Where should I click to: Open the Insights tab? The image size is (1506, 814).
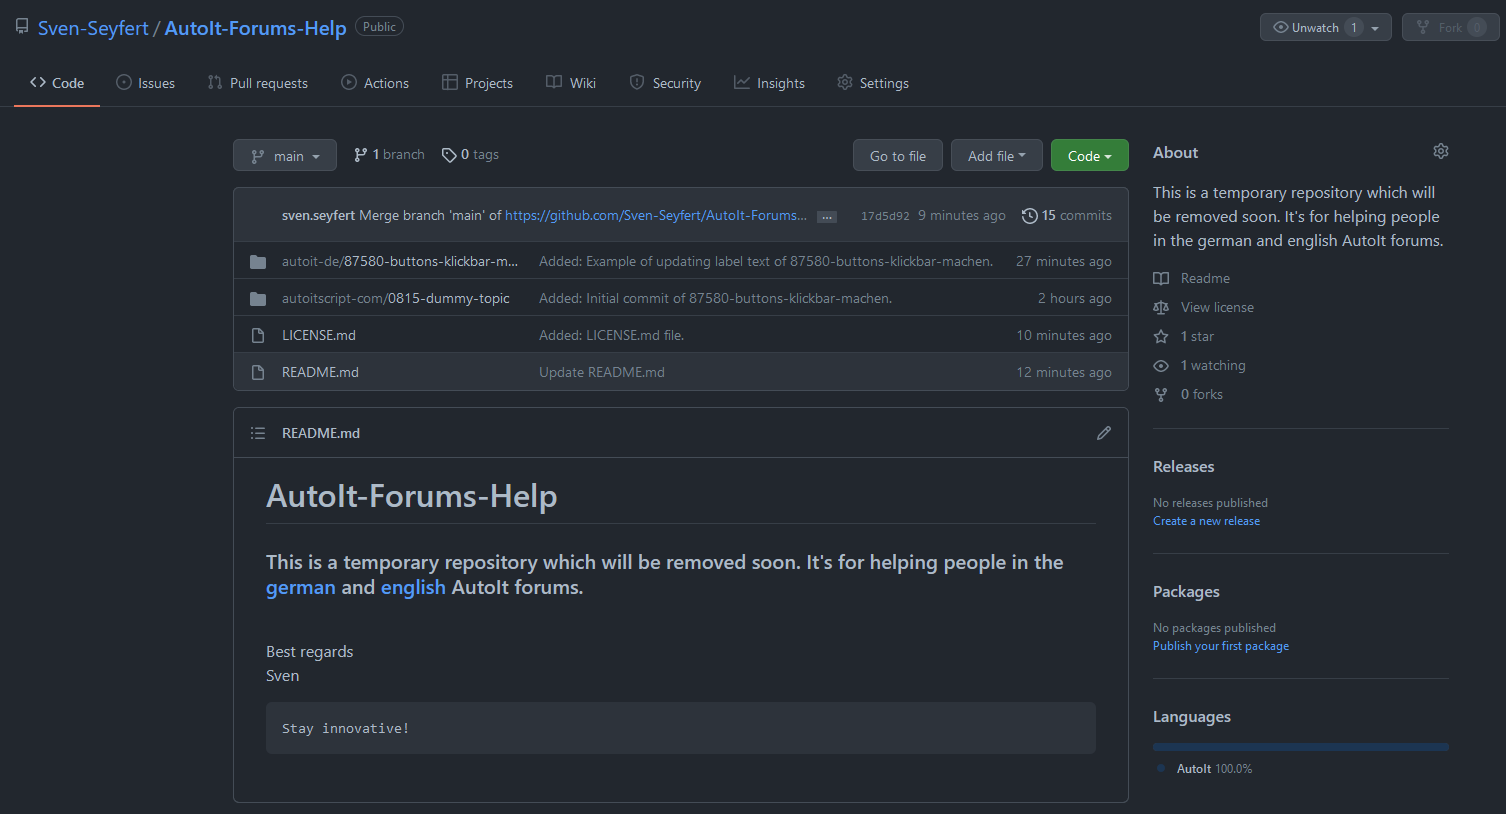pyautogui.click(x=769, y=83)
